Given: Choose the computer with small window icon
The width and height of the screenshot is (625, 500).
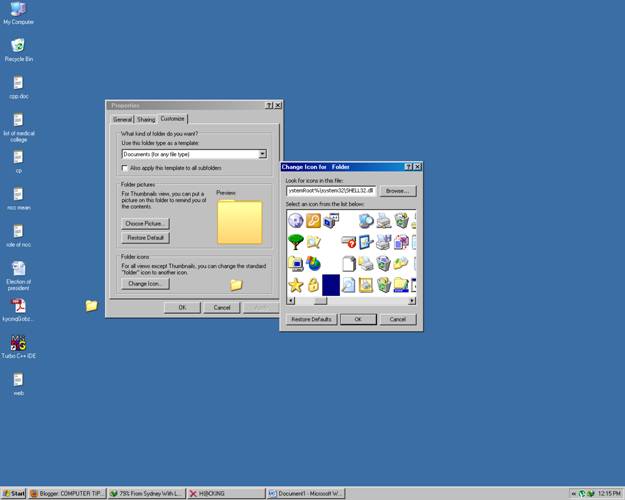Looking at the screenshot, I should point(331,220).
